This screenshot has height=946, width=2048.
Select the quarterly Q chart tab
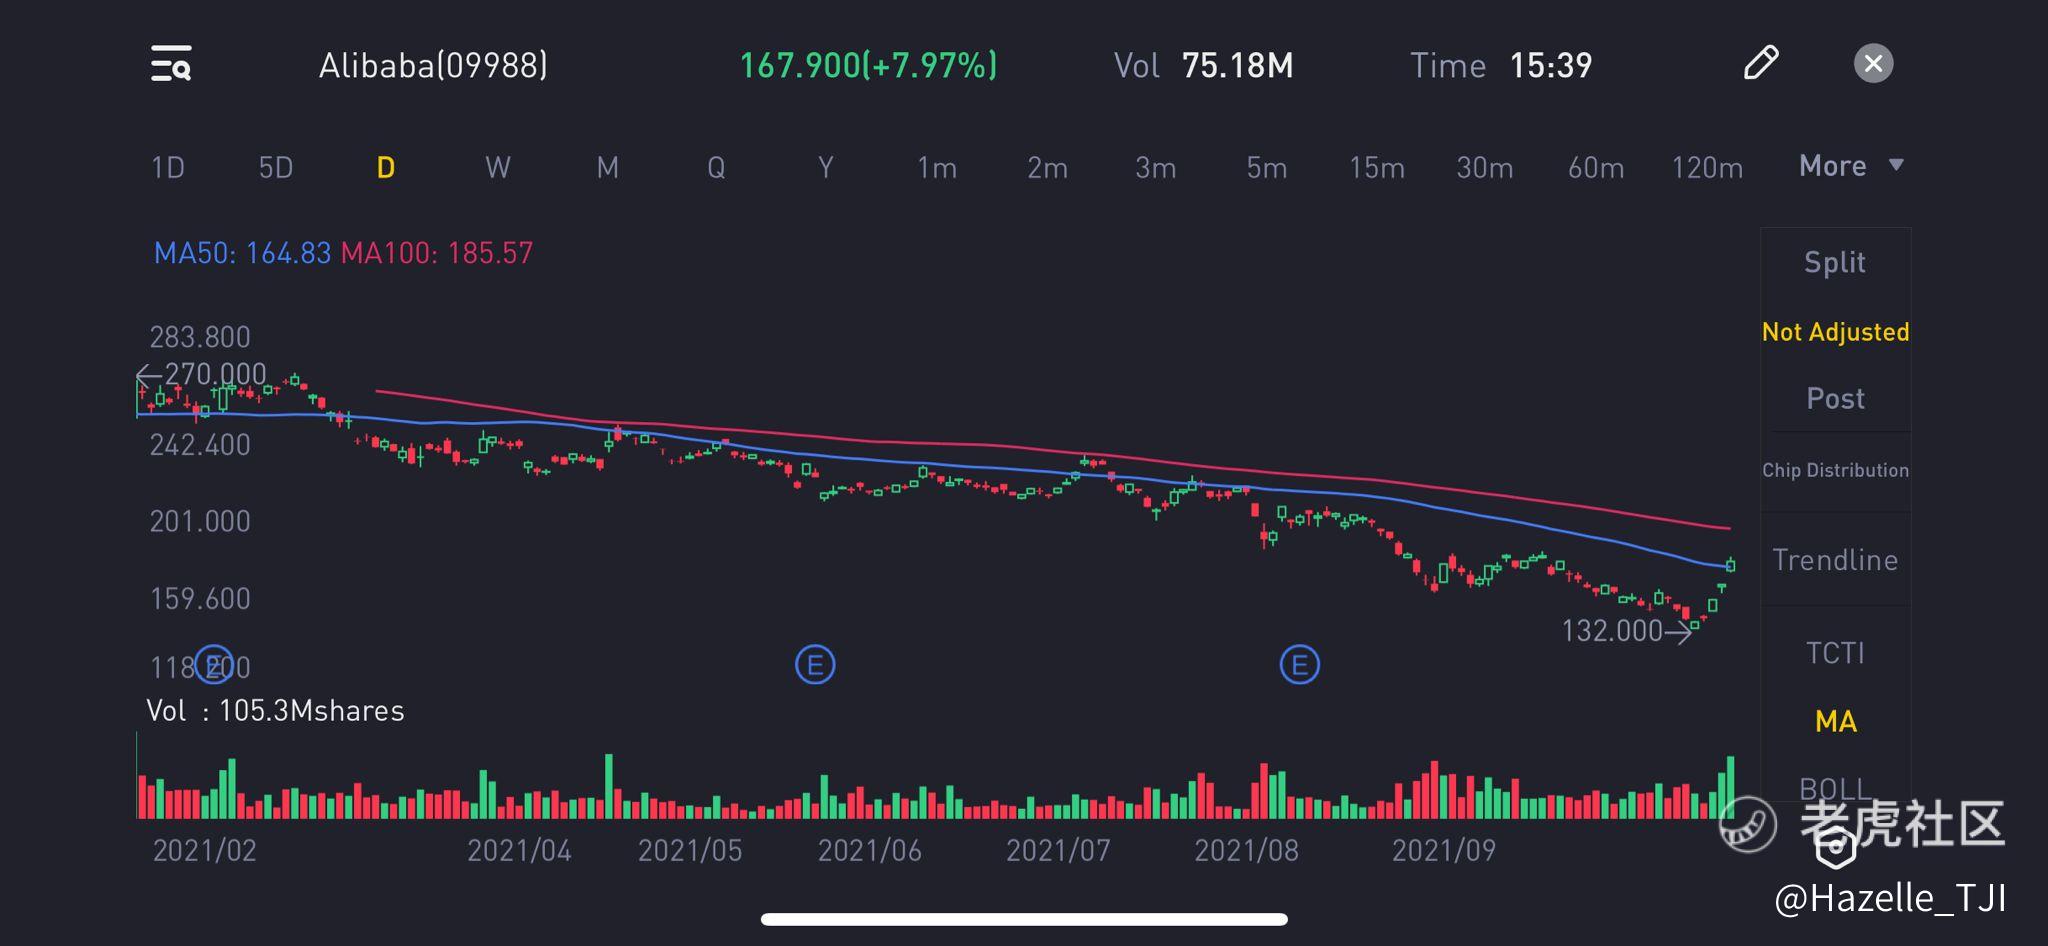pyautogui.click(x=716, y=167)
